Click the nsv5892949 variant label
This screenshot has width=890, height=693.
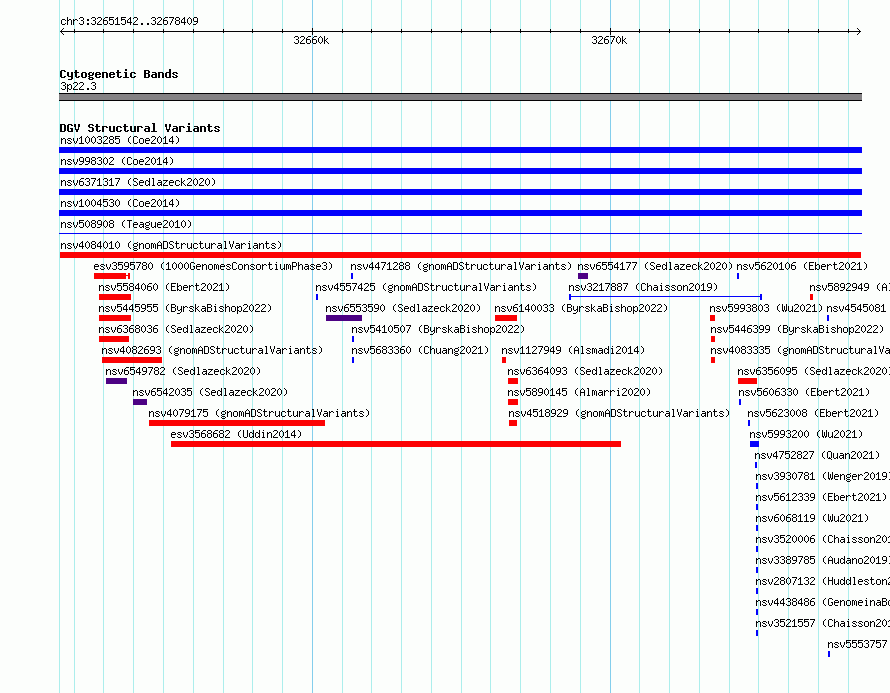click(x=849, y=287)
